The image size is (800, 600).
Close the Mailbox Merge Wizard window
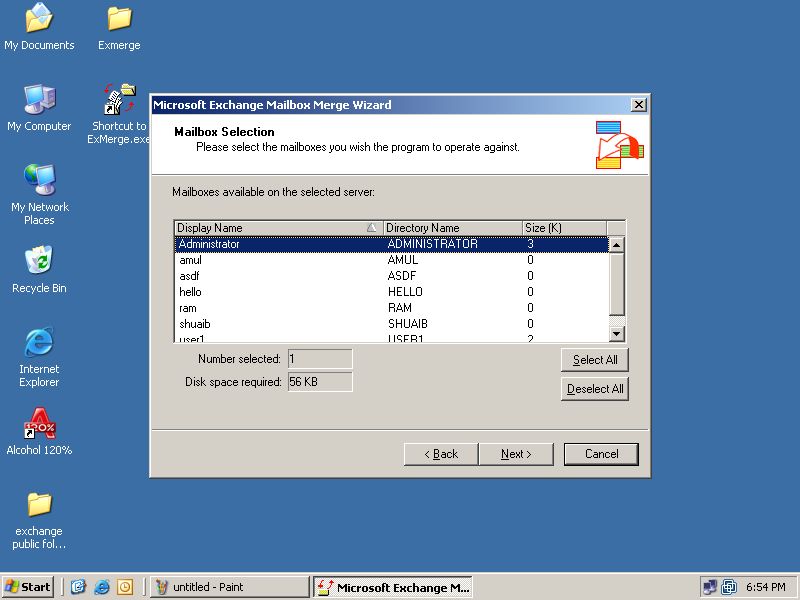click(639, 105)
